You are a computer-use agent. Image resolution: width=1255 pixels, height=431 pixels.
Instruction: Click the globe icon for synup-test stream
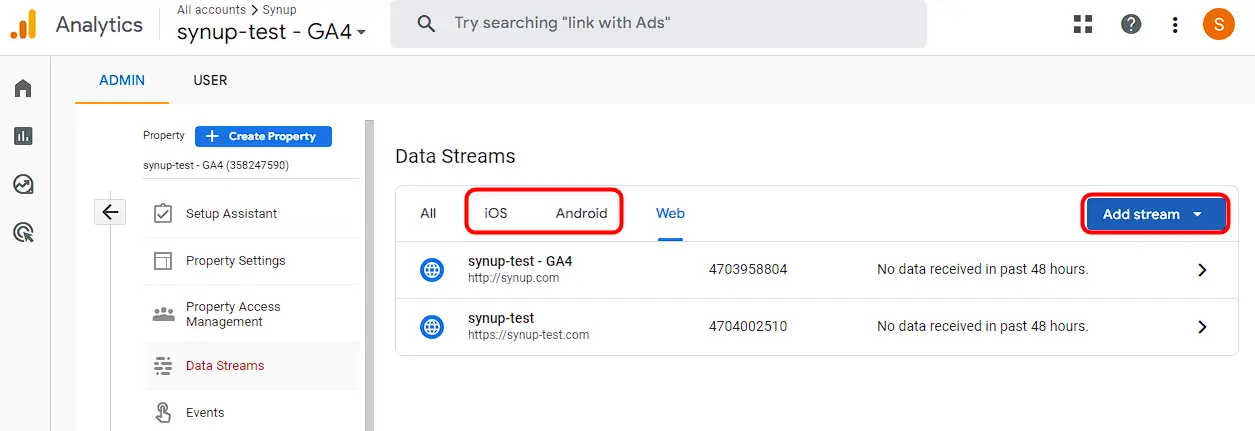(431, 326)
